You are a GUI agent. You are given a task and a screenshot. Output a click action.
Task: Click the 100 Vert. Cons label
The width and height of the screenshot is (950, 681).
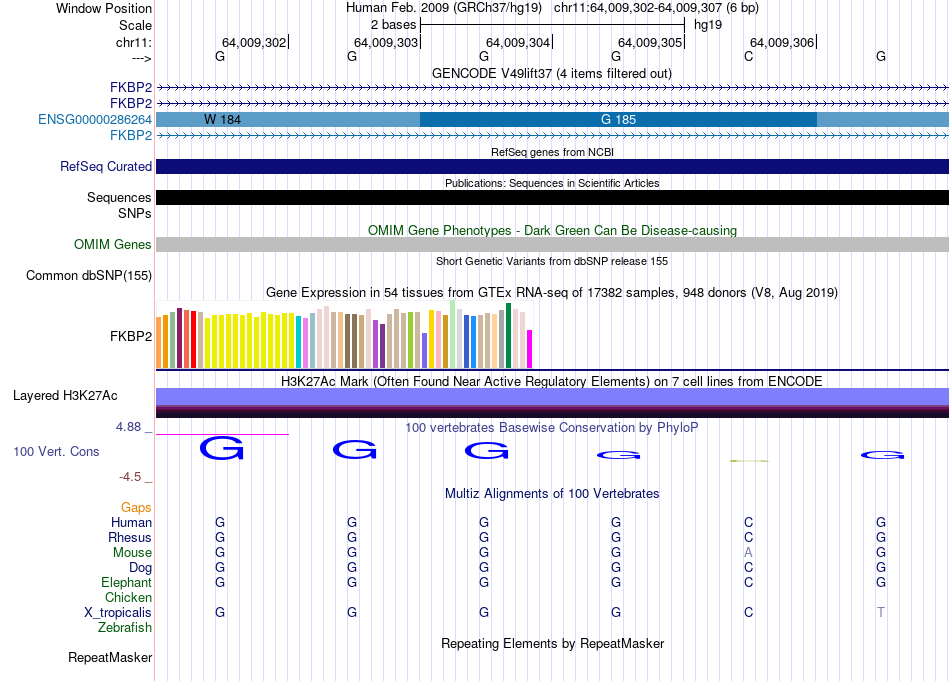(x=56, y=451)
